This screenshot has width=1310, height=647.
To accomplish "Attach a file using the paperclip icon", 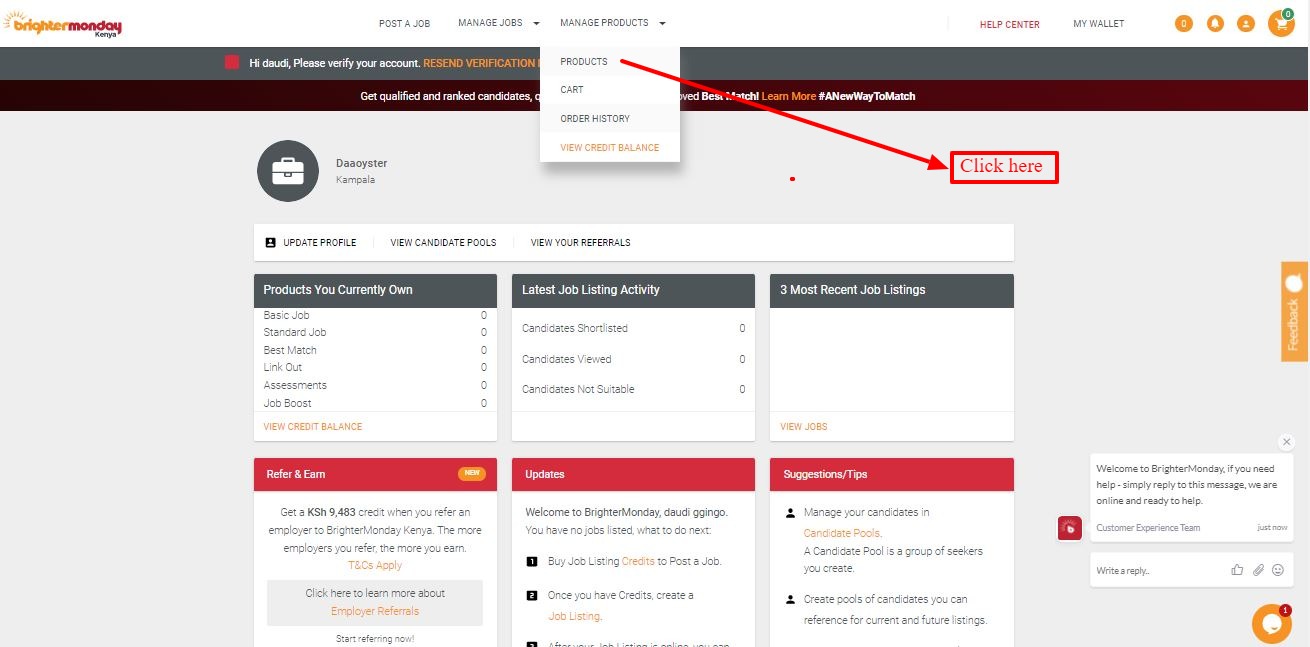I will coord(1258,570).
